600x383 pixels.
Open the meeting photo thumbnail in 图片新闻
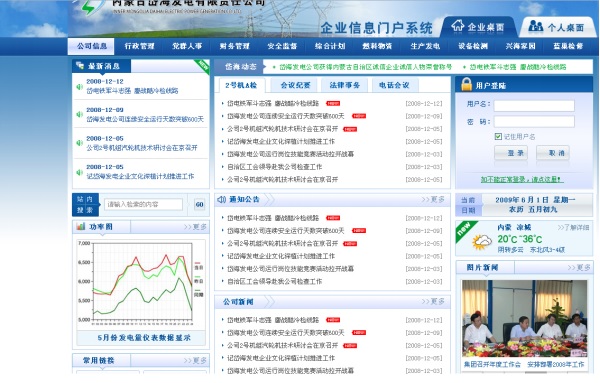point(524,319)
